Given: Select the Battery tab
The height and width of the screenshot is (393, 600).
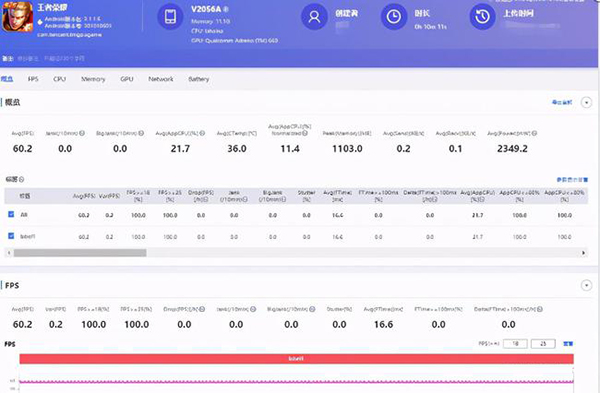Looking at the screenshot, I should tap(199, 79).
